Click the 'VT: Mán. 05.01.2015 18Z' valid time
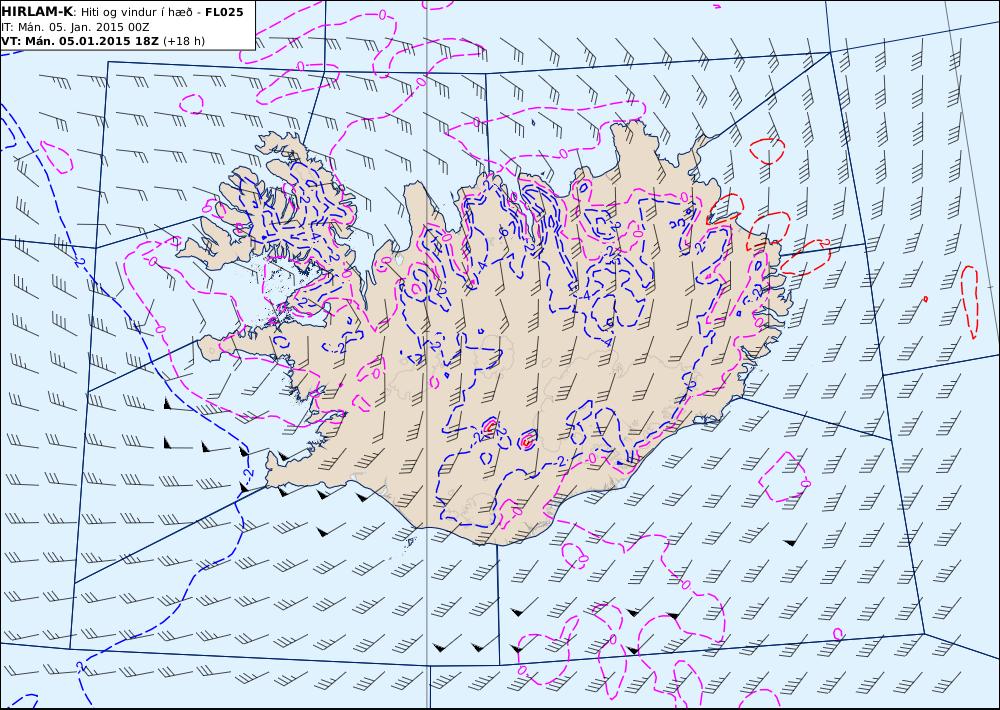Viewport: 1000px width, 710px height. click(x=80, y=41)
